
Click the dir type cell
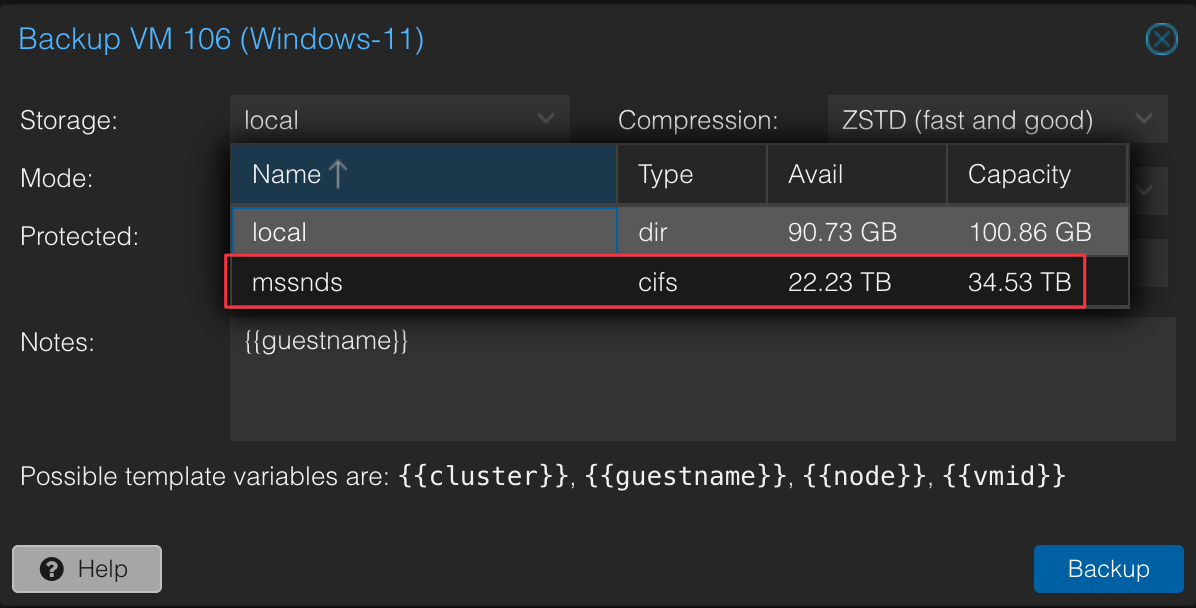pyautogui.click(x=653, y=232)
